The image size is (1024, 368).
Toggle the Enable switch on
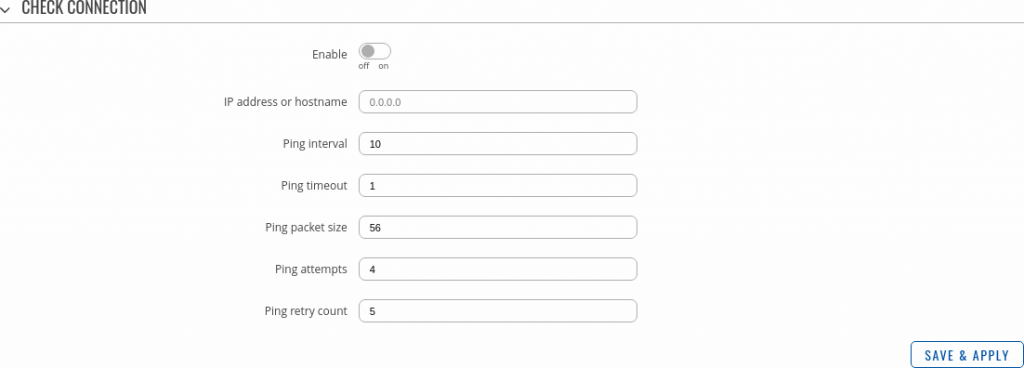point(375,51)
